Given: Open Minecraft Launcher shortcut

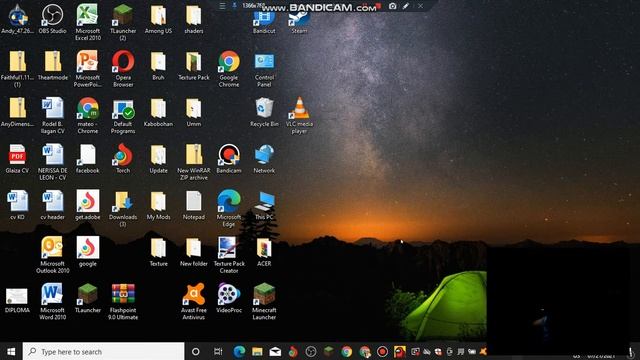Looking at the screenshot, I should point(264,302).
